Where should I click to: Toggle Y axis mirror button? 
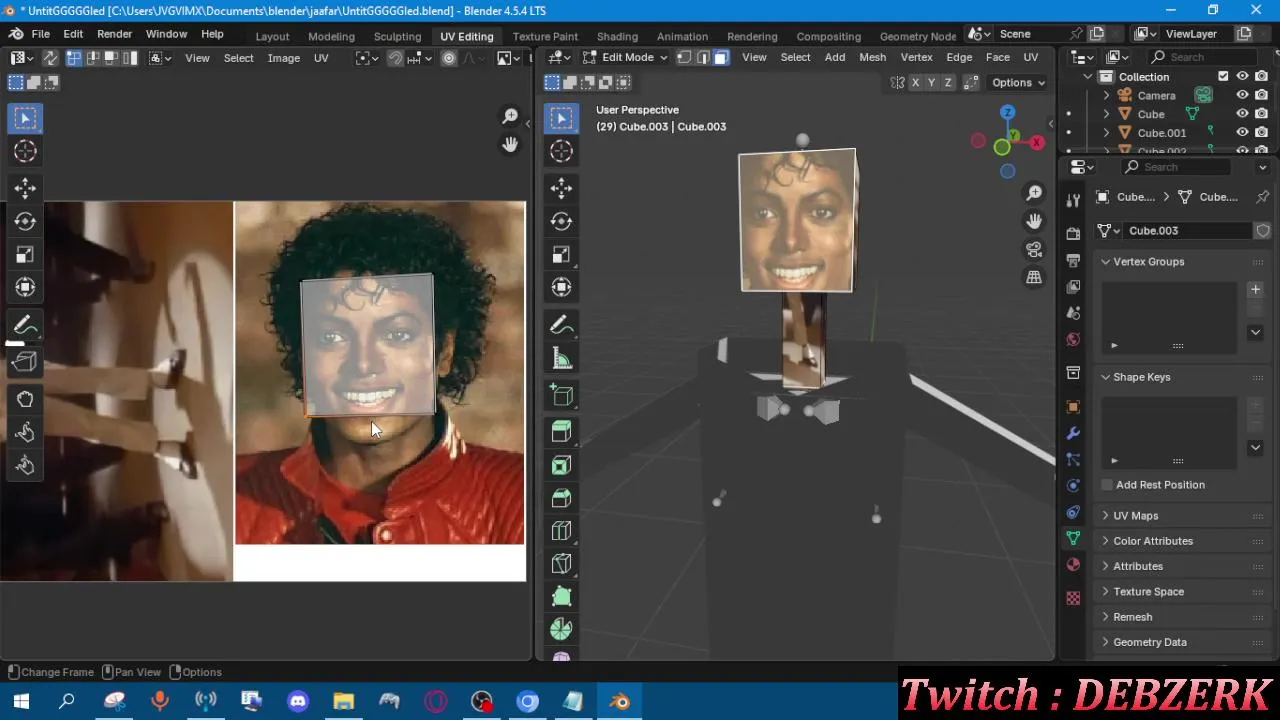[931, 83]
